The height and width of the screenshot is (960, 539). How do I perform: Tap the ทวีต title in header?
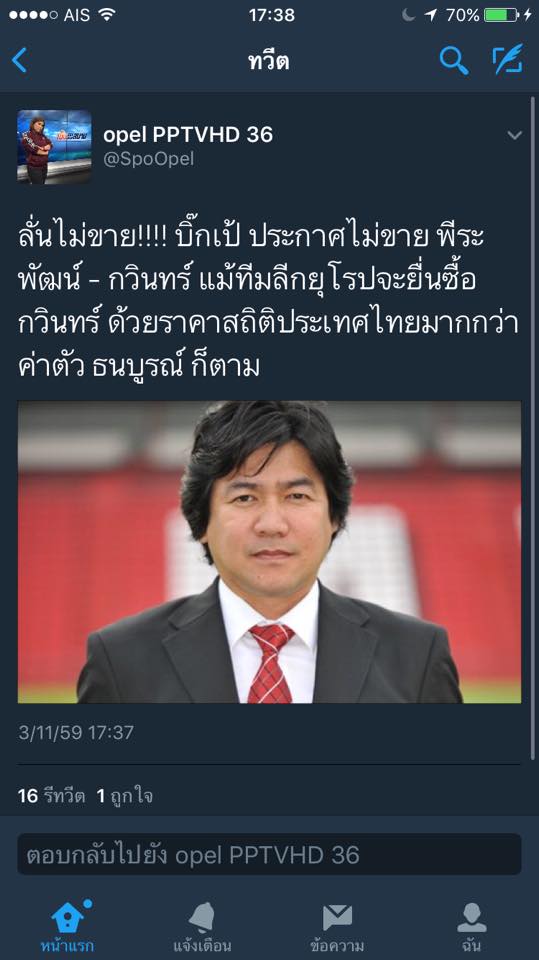coord(269,61)
